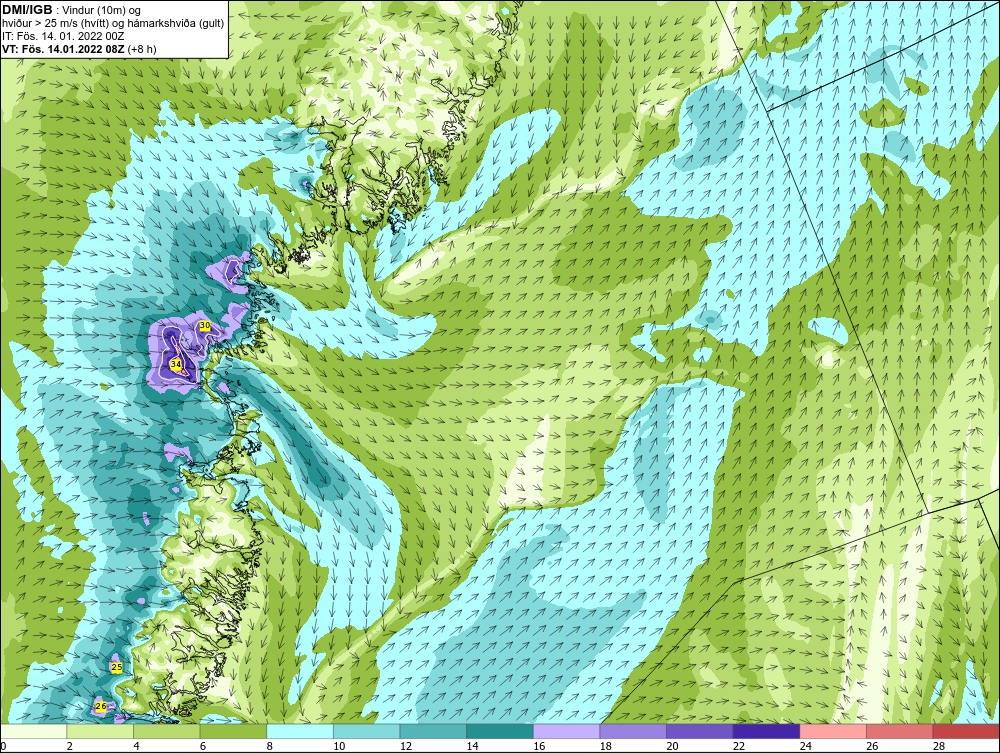Select the 12–14 m/s teal swatch

[x=433, y=731]
